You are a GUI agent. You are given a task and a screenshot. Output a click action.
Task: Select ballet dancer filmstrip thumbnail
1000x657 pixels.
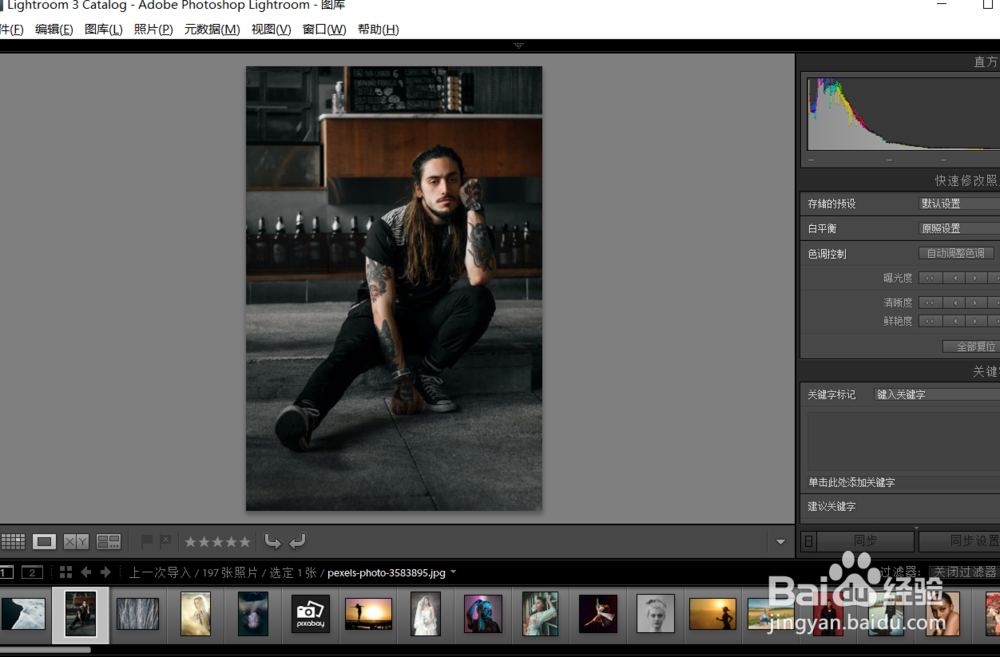click(598, 614)
